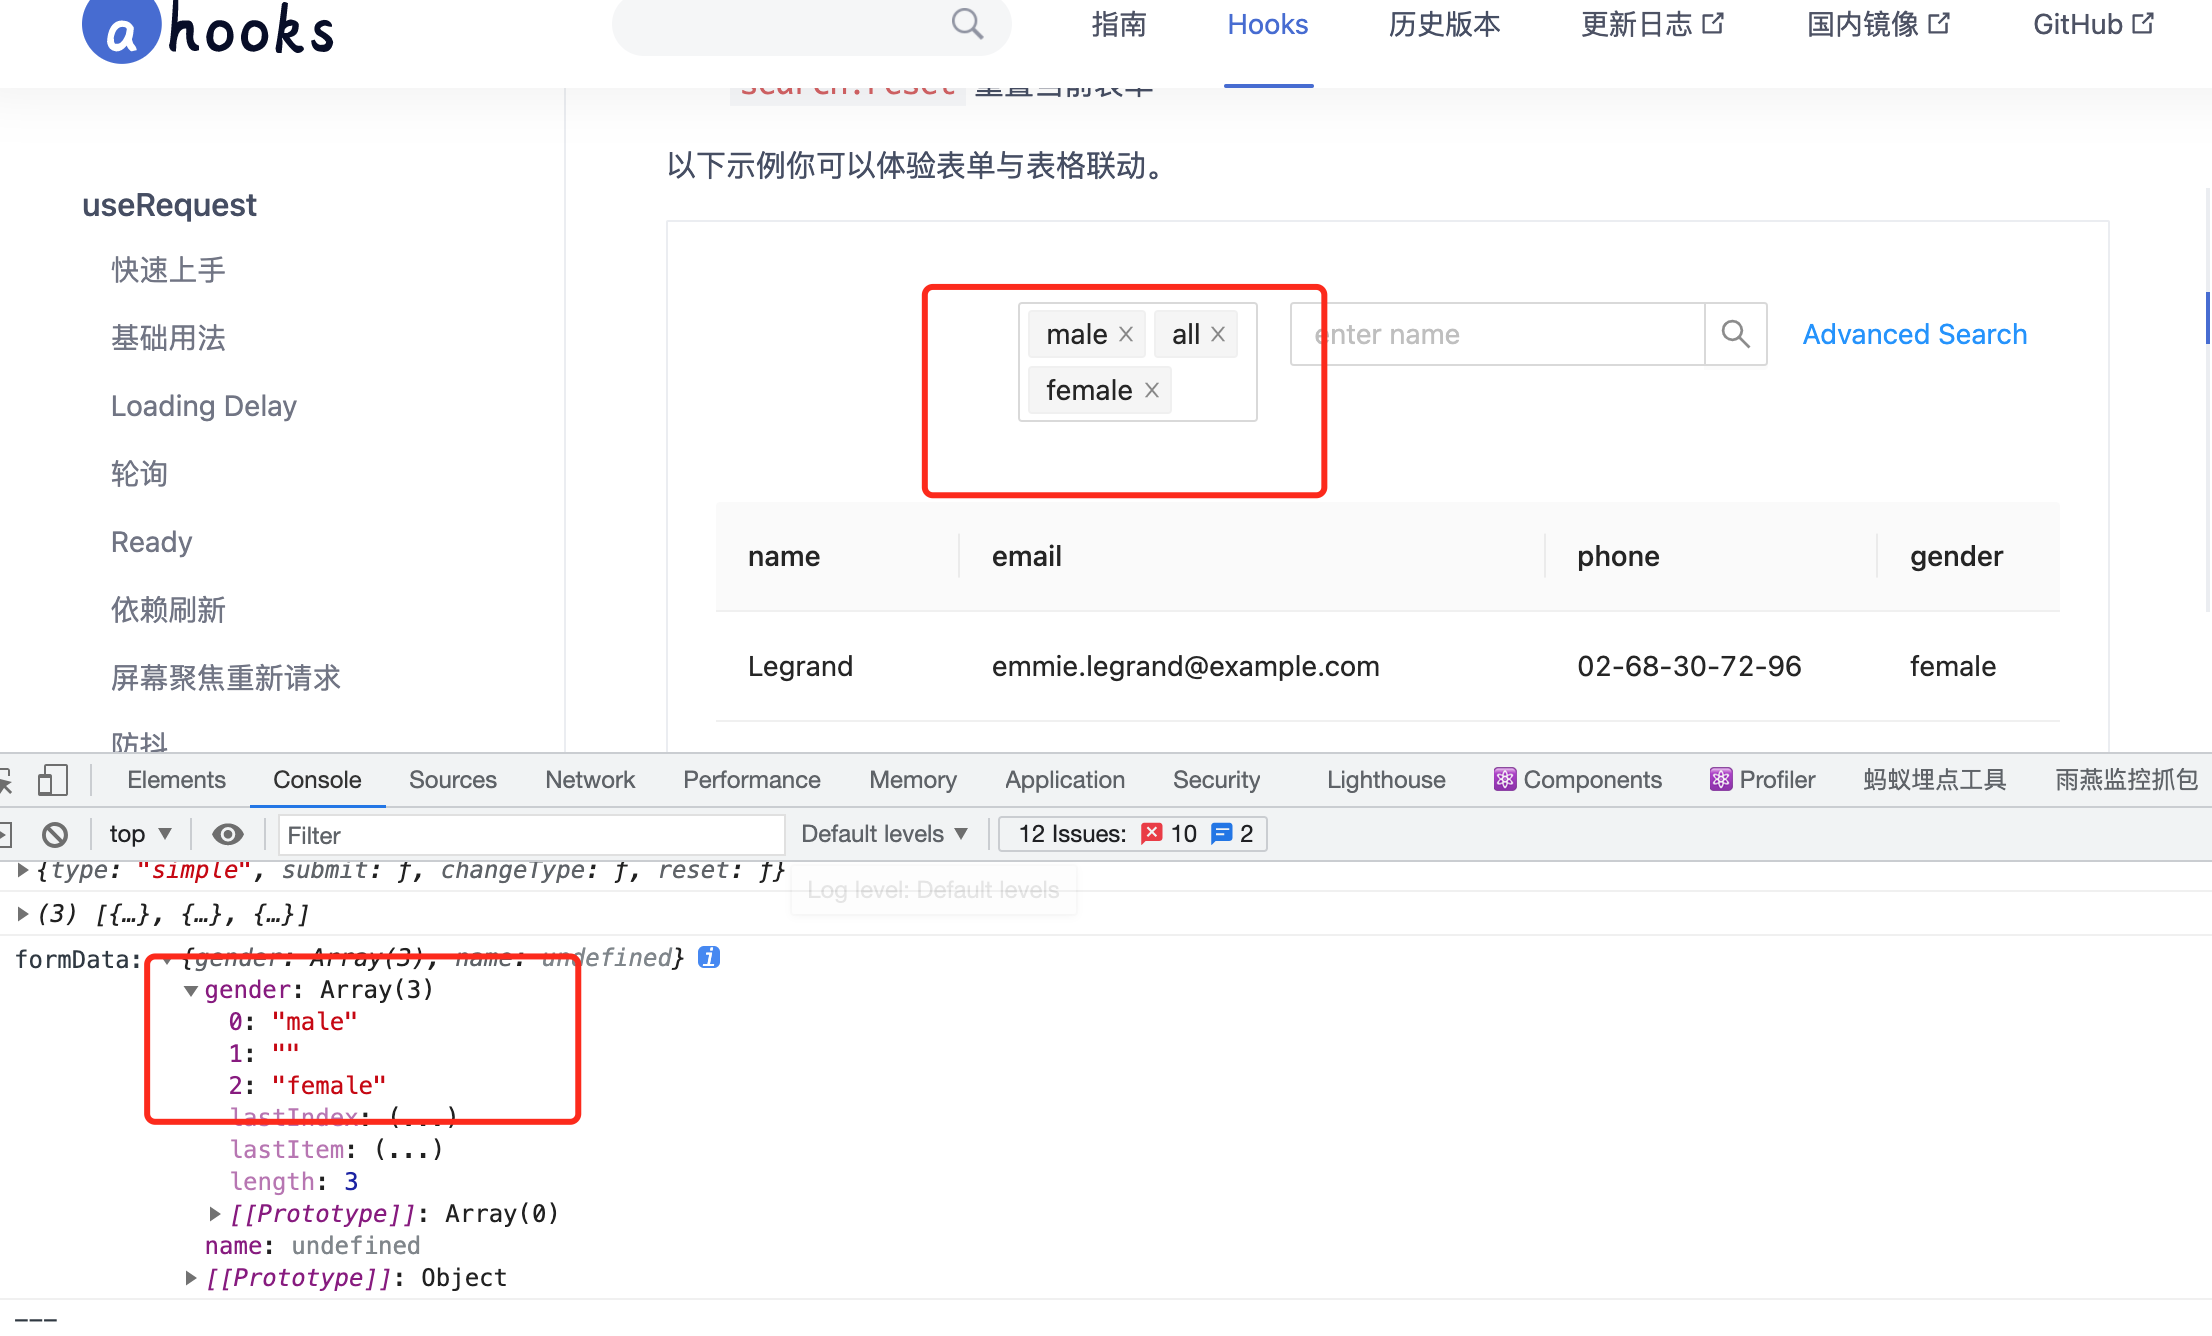Viewport: 2212px width, 1336px height.
Task: Toggle the device toolbar icon
Action: (x=52, y=780)
